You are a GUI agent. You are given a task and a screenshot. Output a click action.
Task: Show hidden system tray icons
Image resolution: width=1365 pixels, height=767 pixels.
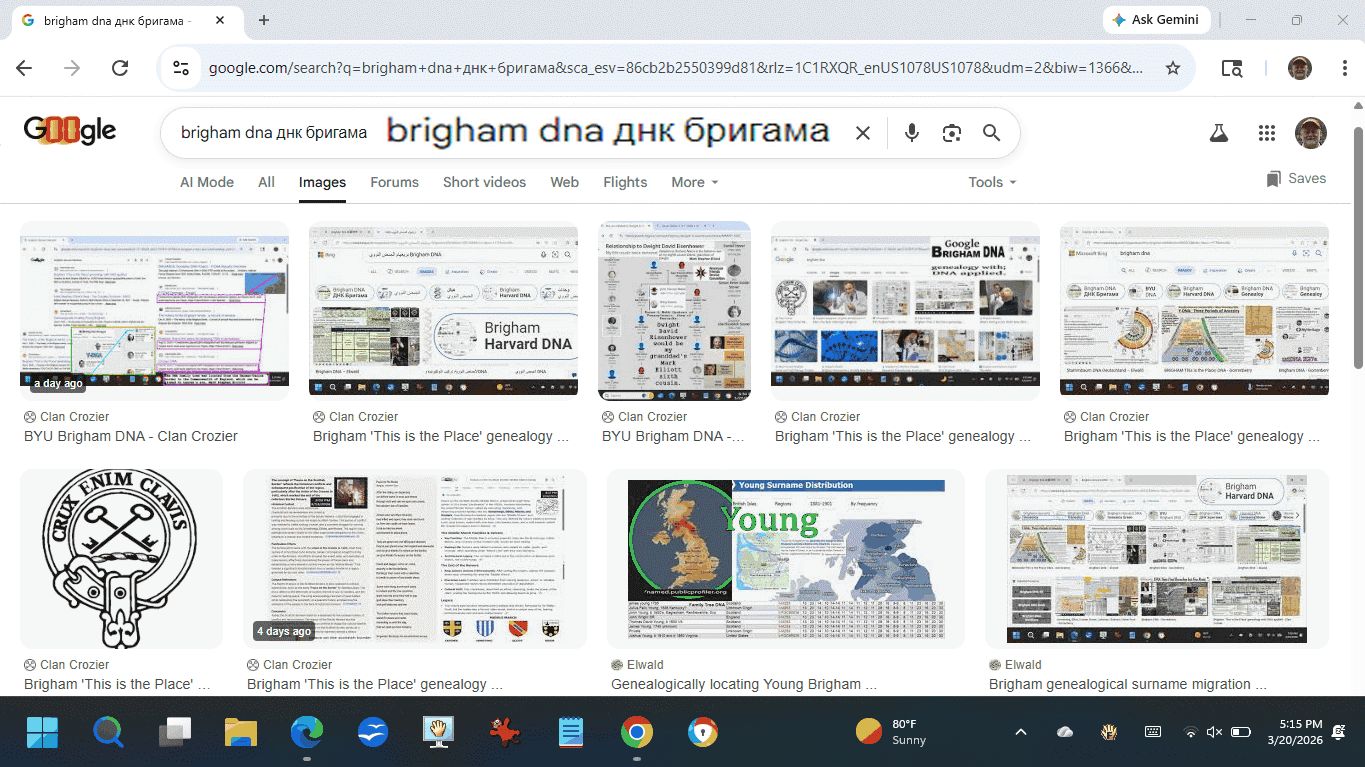[x=1020, y=732]
